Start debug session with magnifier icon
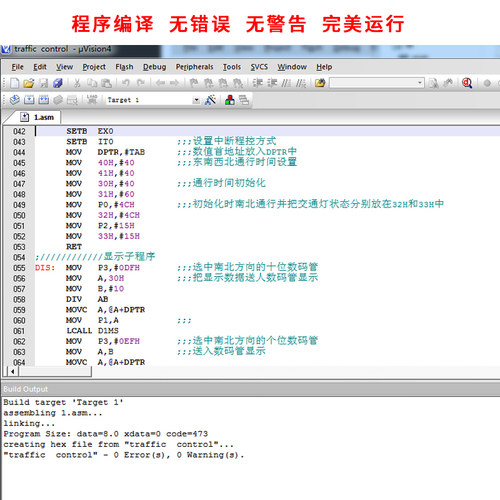This screenshot has width=500, height=500. point(467,83)
